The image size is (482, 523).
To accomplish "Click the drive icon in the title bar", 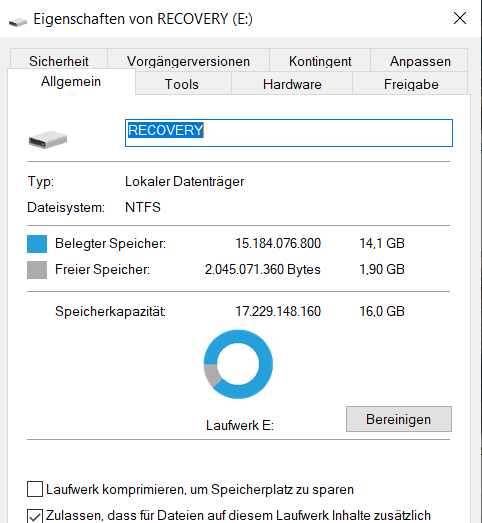I will (x=18, y=22).
